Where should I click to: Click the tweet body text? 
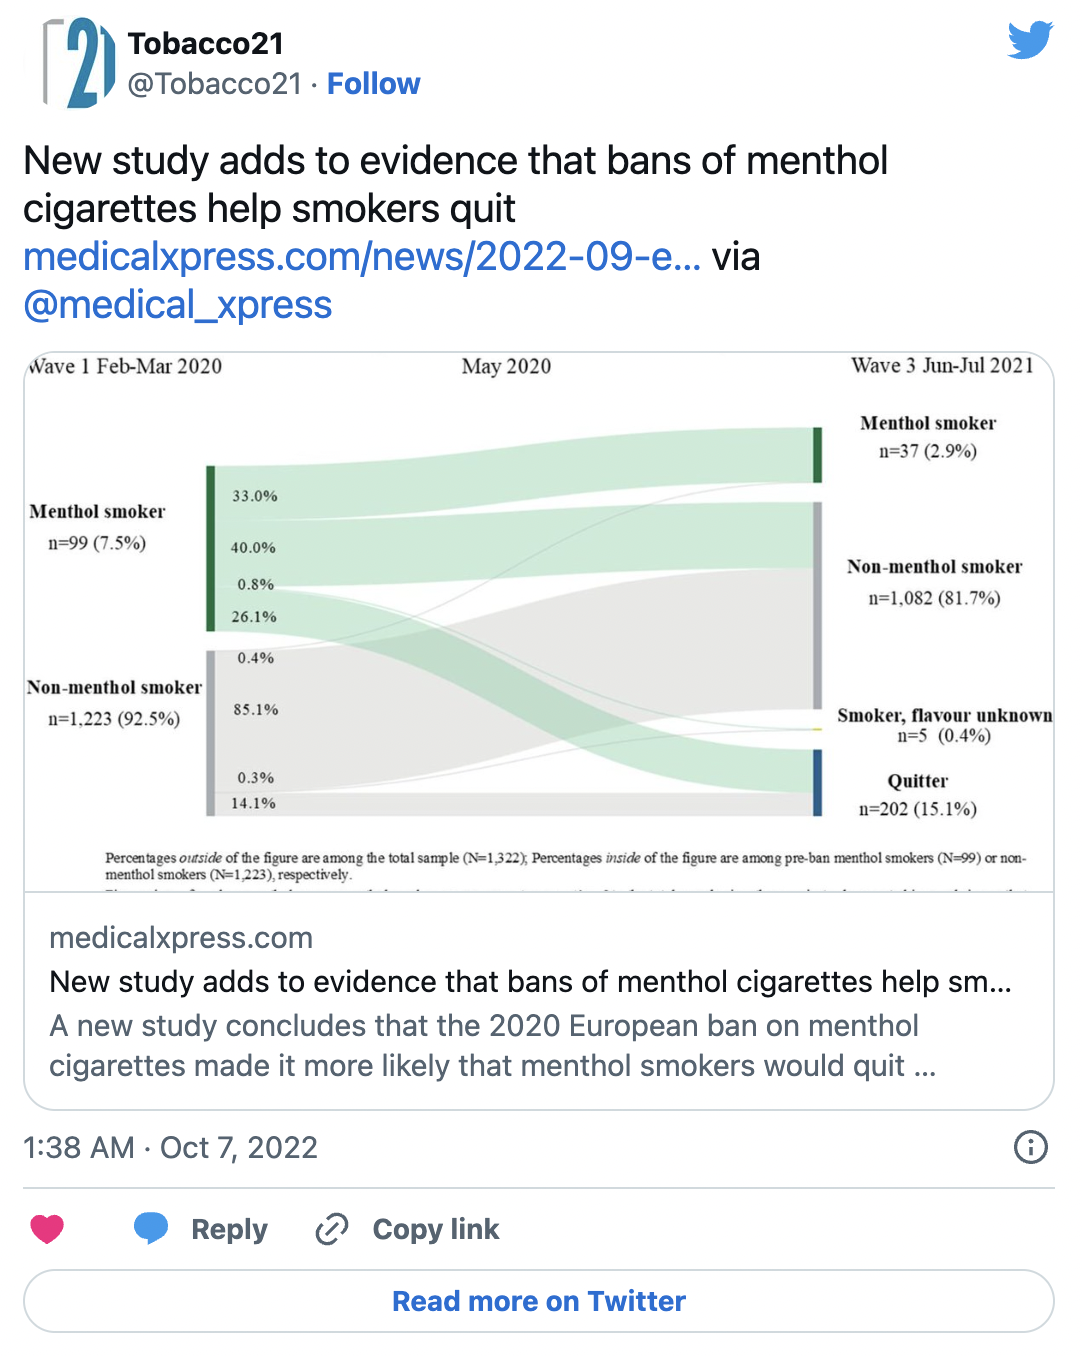456,184
